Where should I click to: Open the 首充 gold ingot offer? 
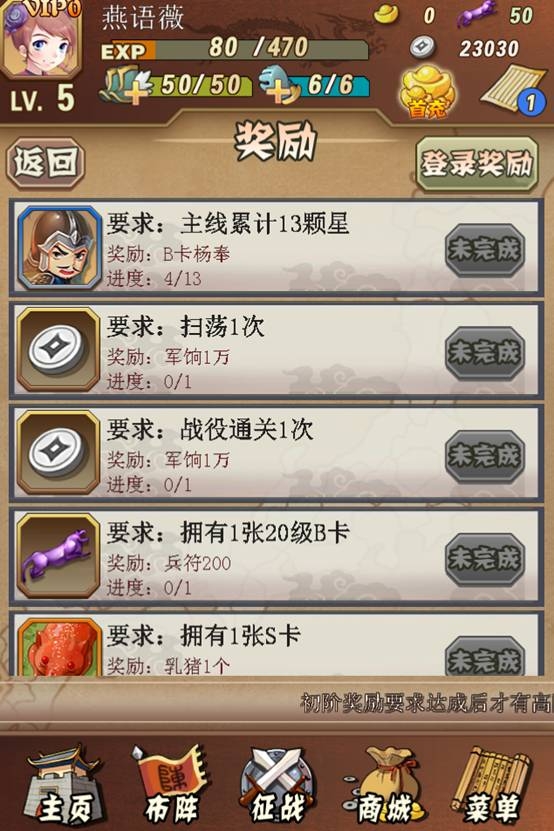427,91
